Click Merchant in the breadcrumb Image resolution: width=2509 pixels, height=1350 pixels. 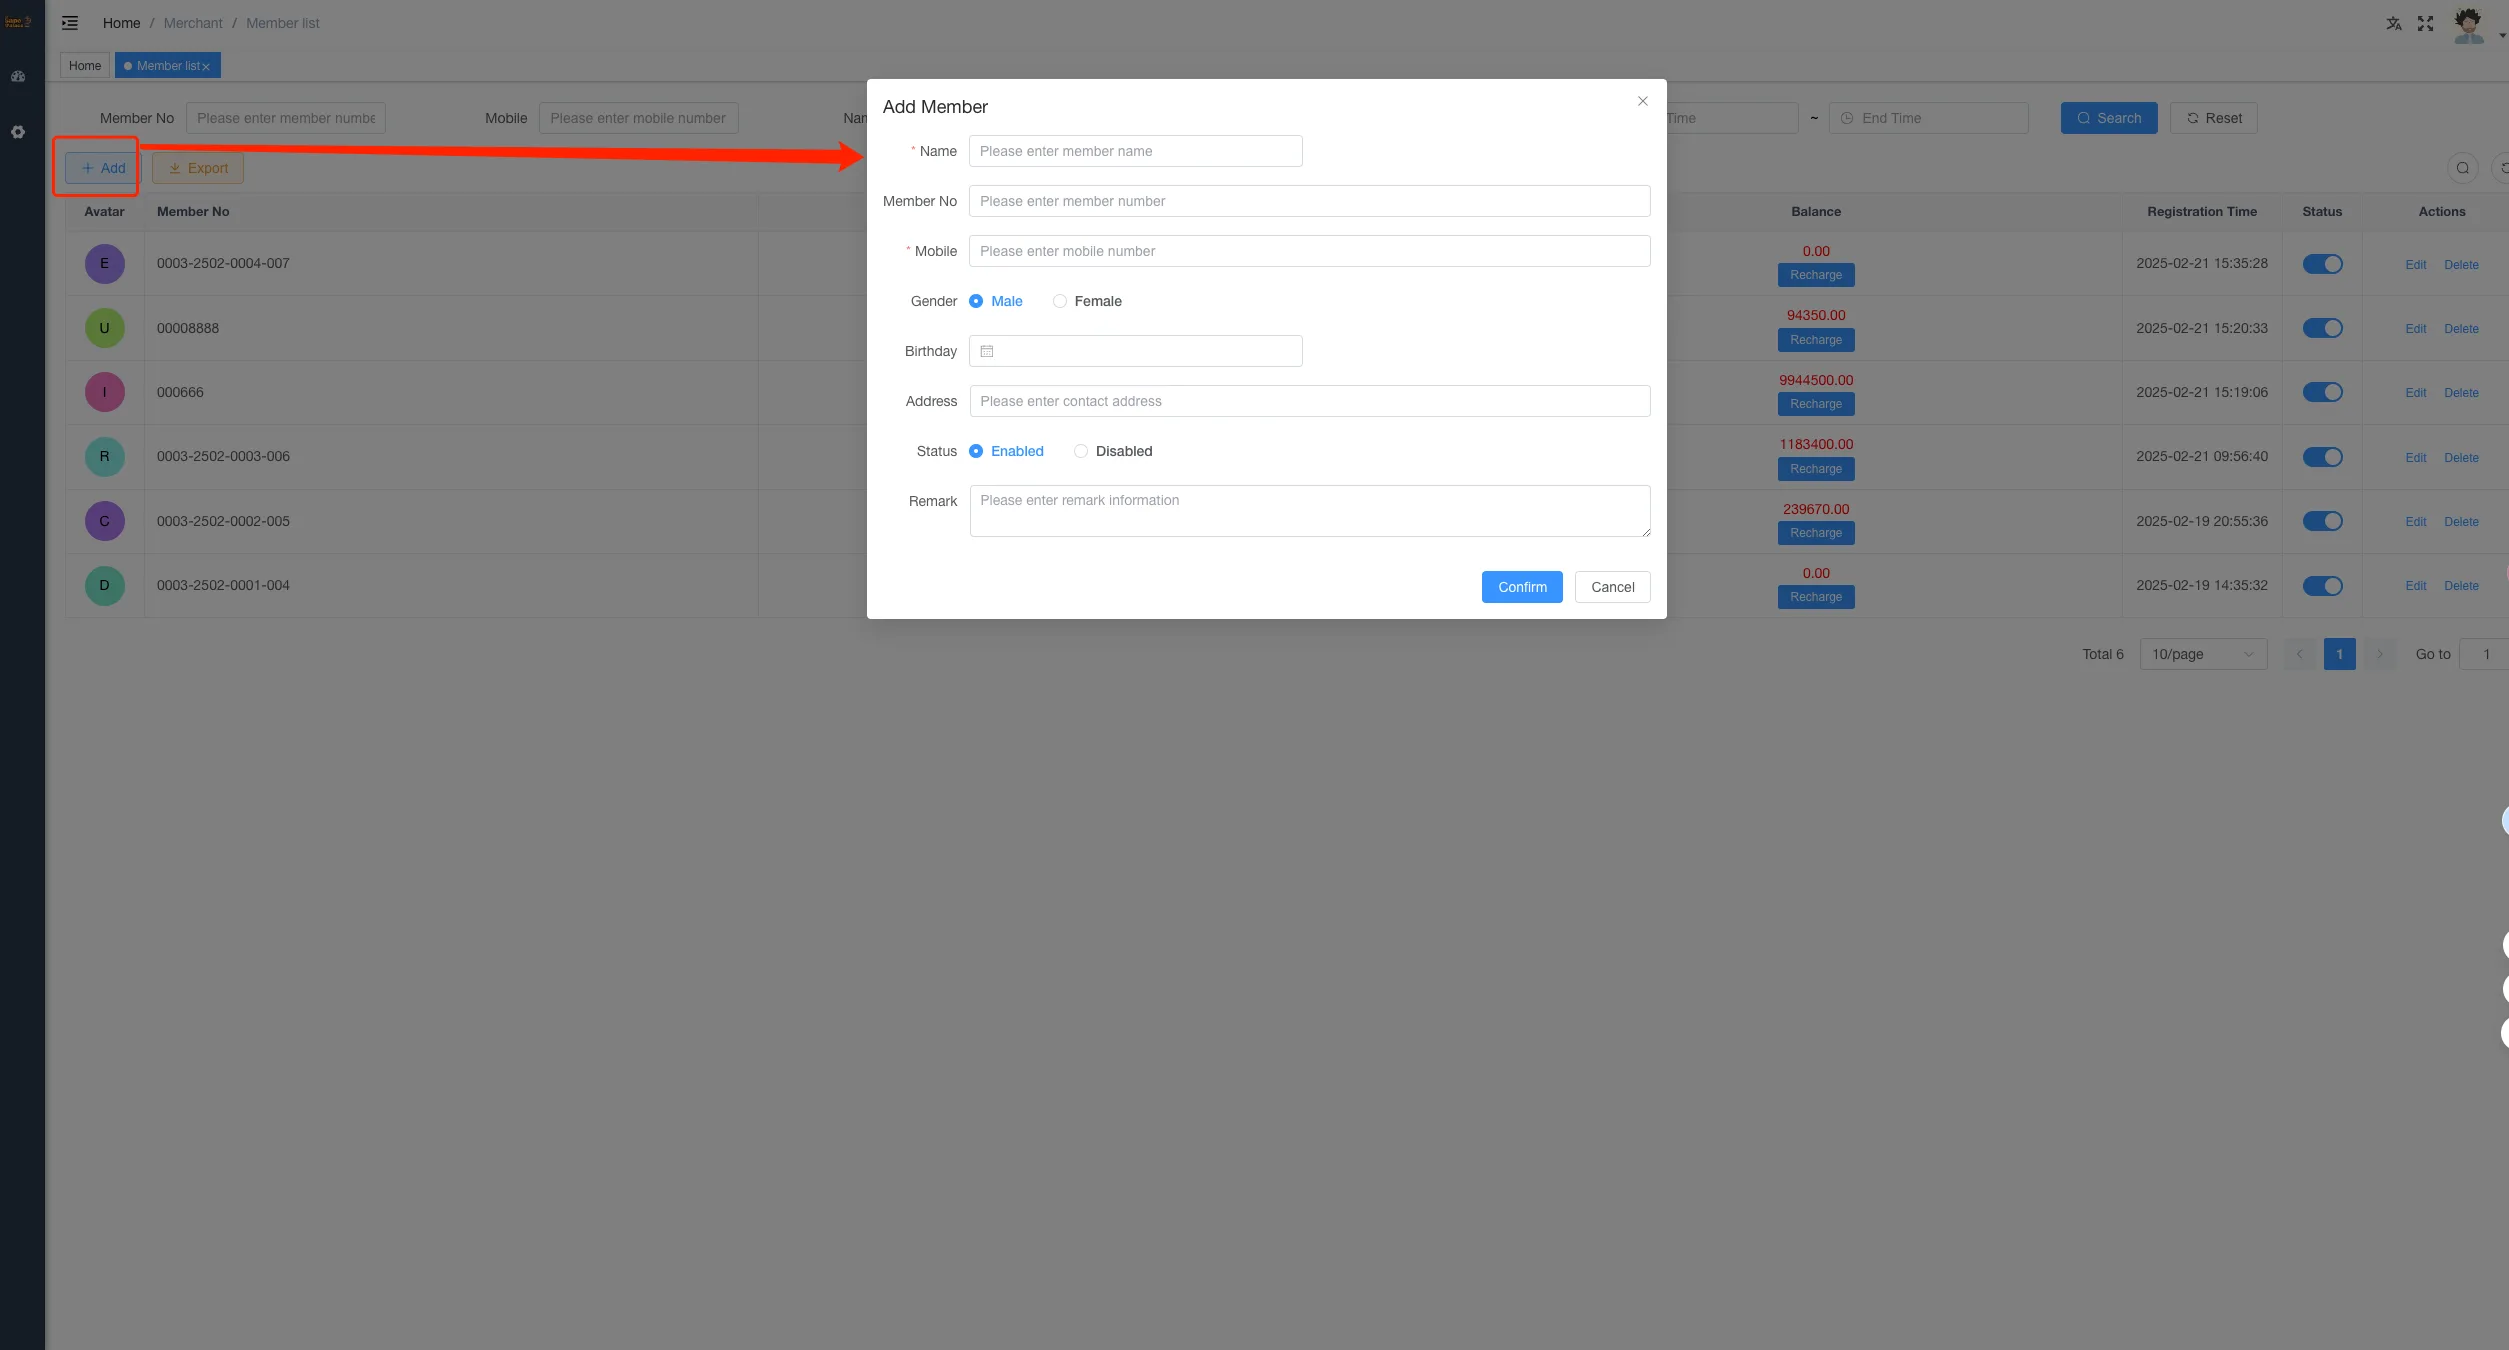pyautogui.click(x=193, y=23)
